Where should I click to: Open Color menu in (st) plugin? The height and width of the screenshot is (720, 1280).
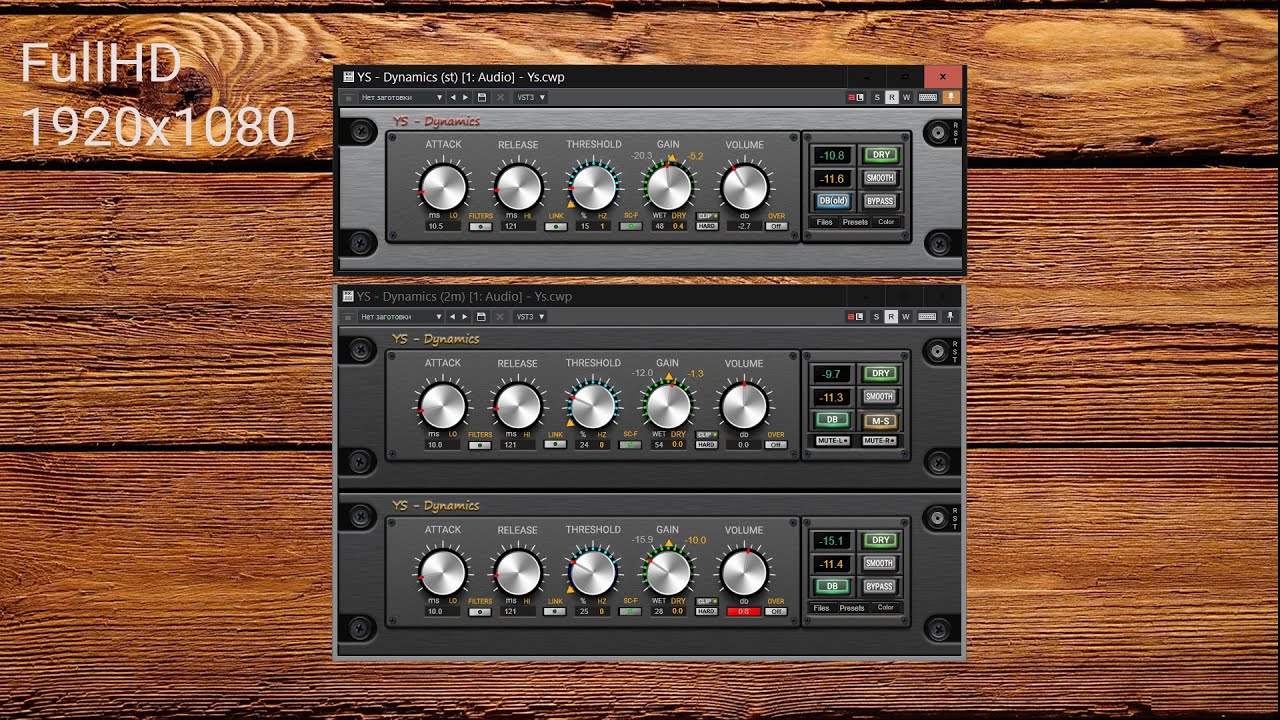pyautogui.click(x=886, y=222)
